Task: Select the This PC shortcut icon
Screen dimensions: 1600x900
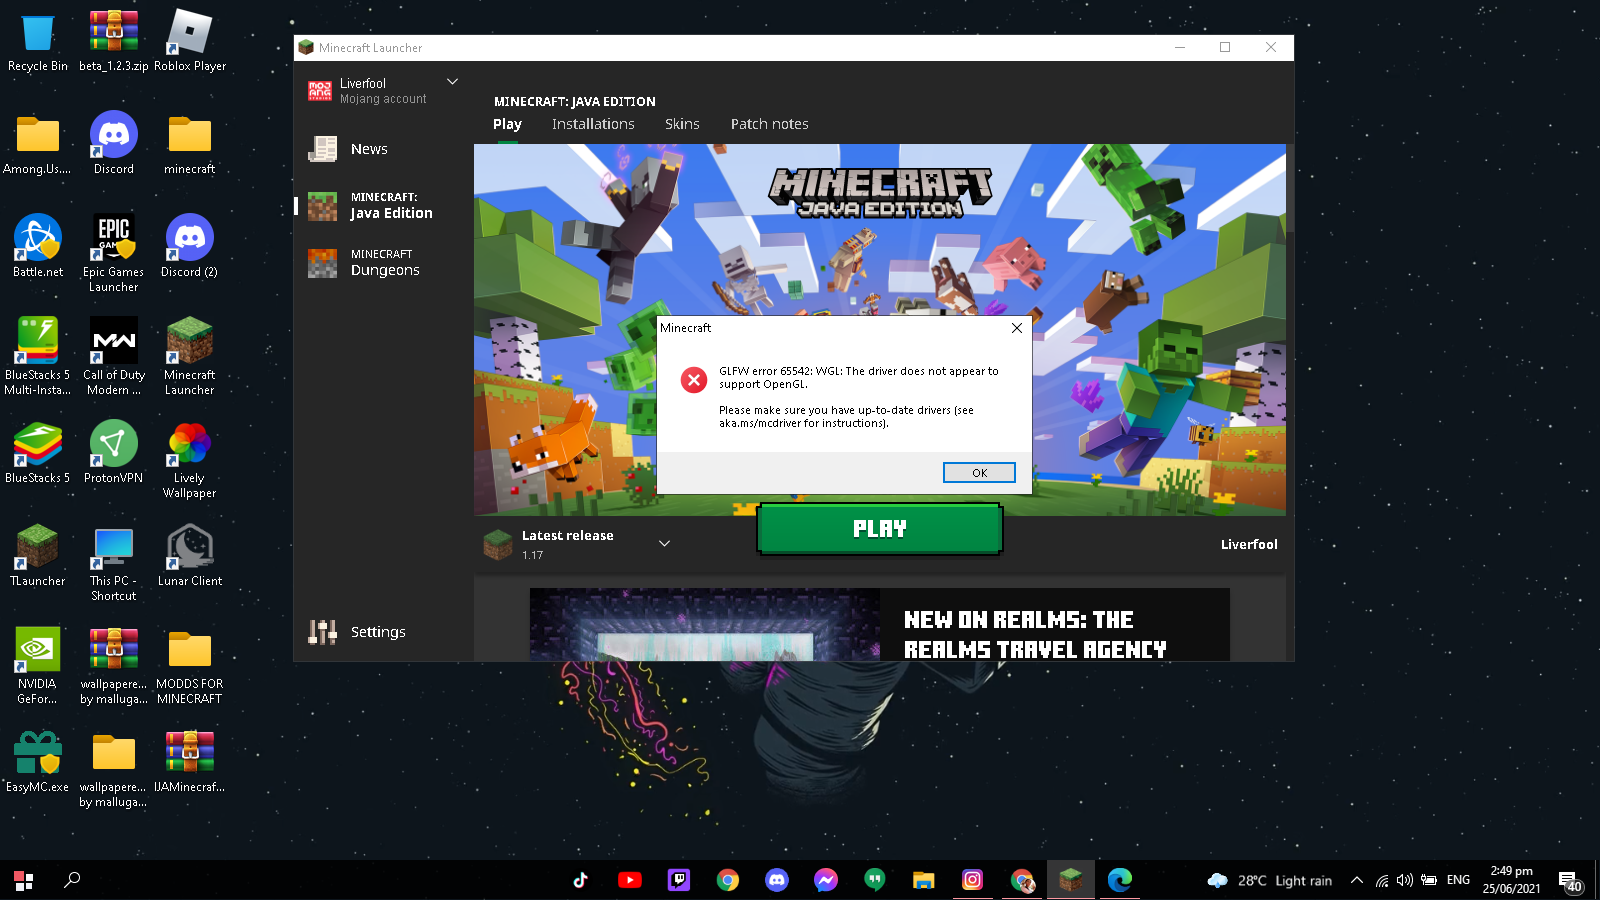Action: click(x=114, y=563)
